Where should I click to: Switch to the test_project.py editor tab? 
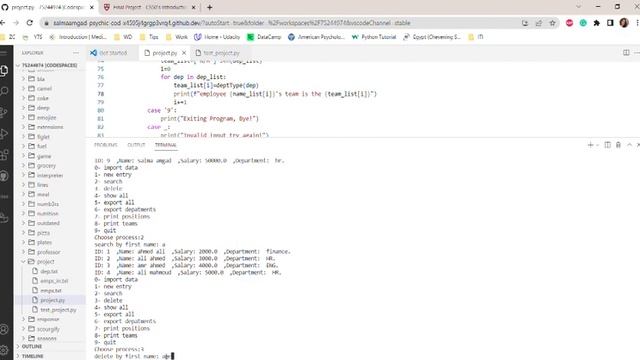pos(221,53)
